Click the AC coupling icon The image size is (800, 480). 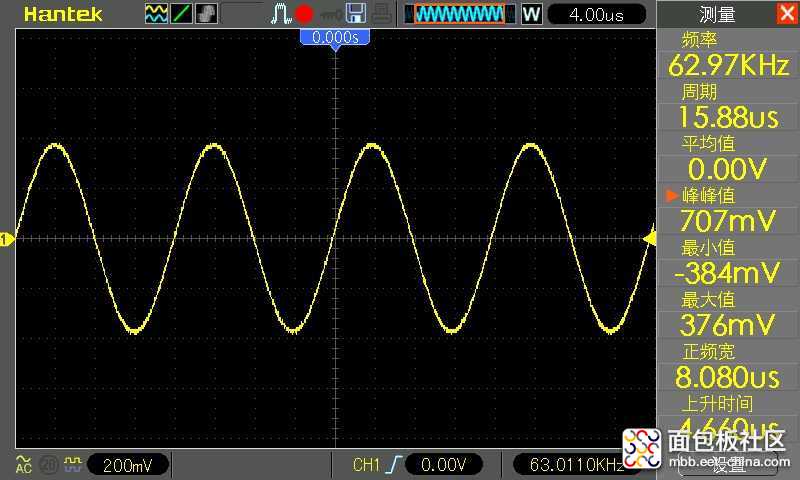23,464
